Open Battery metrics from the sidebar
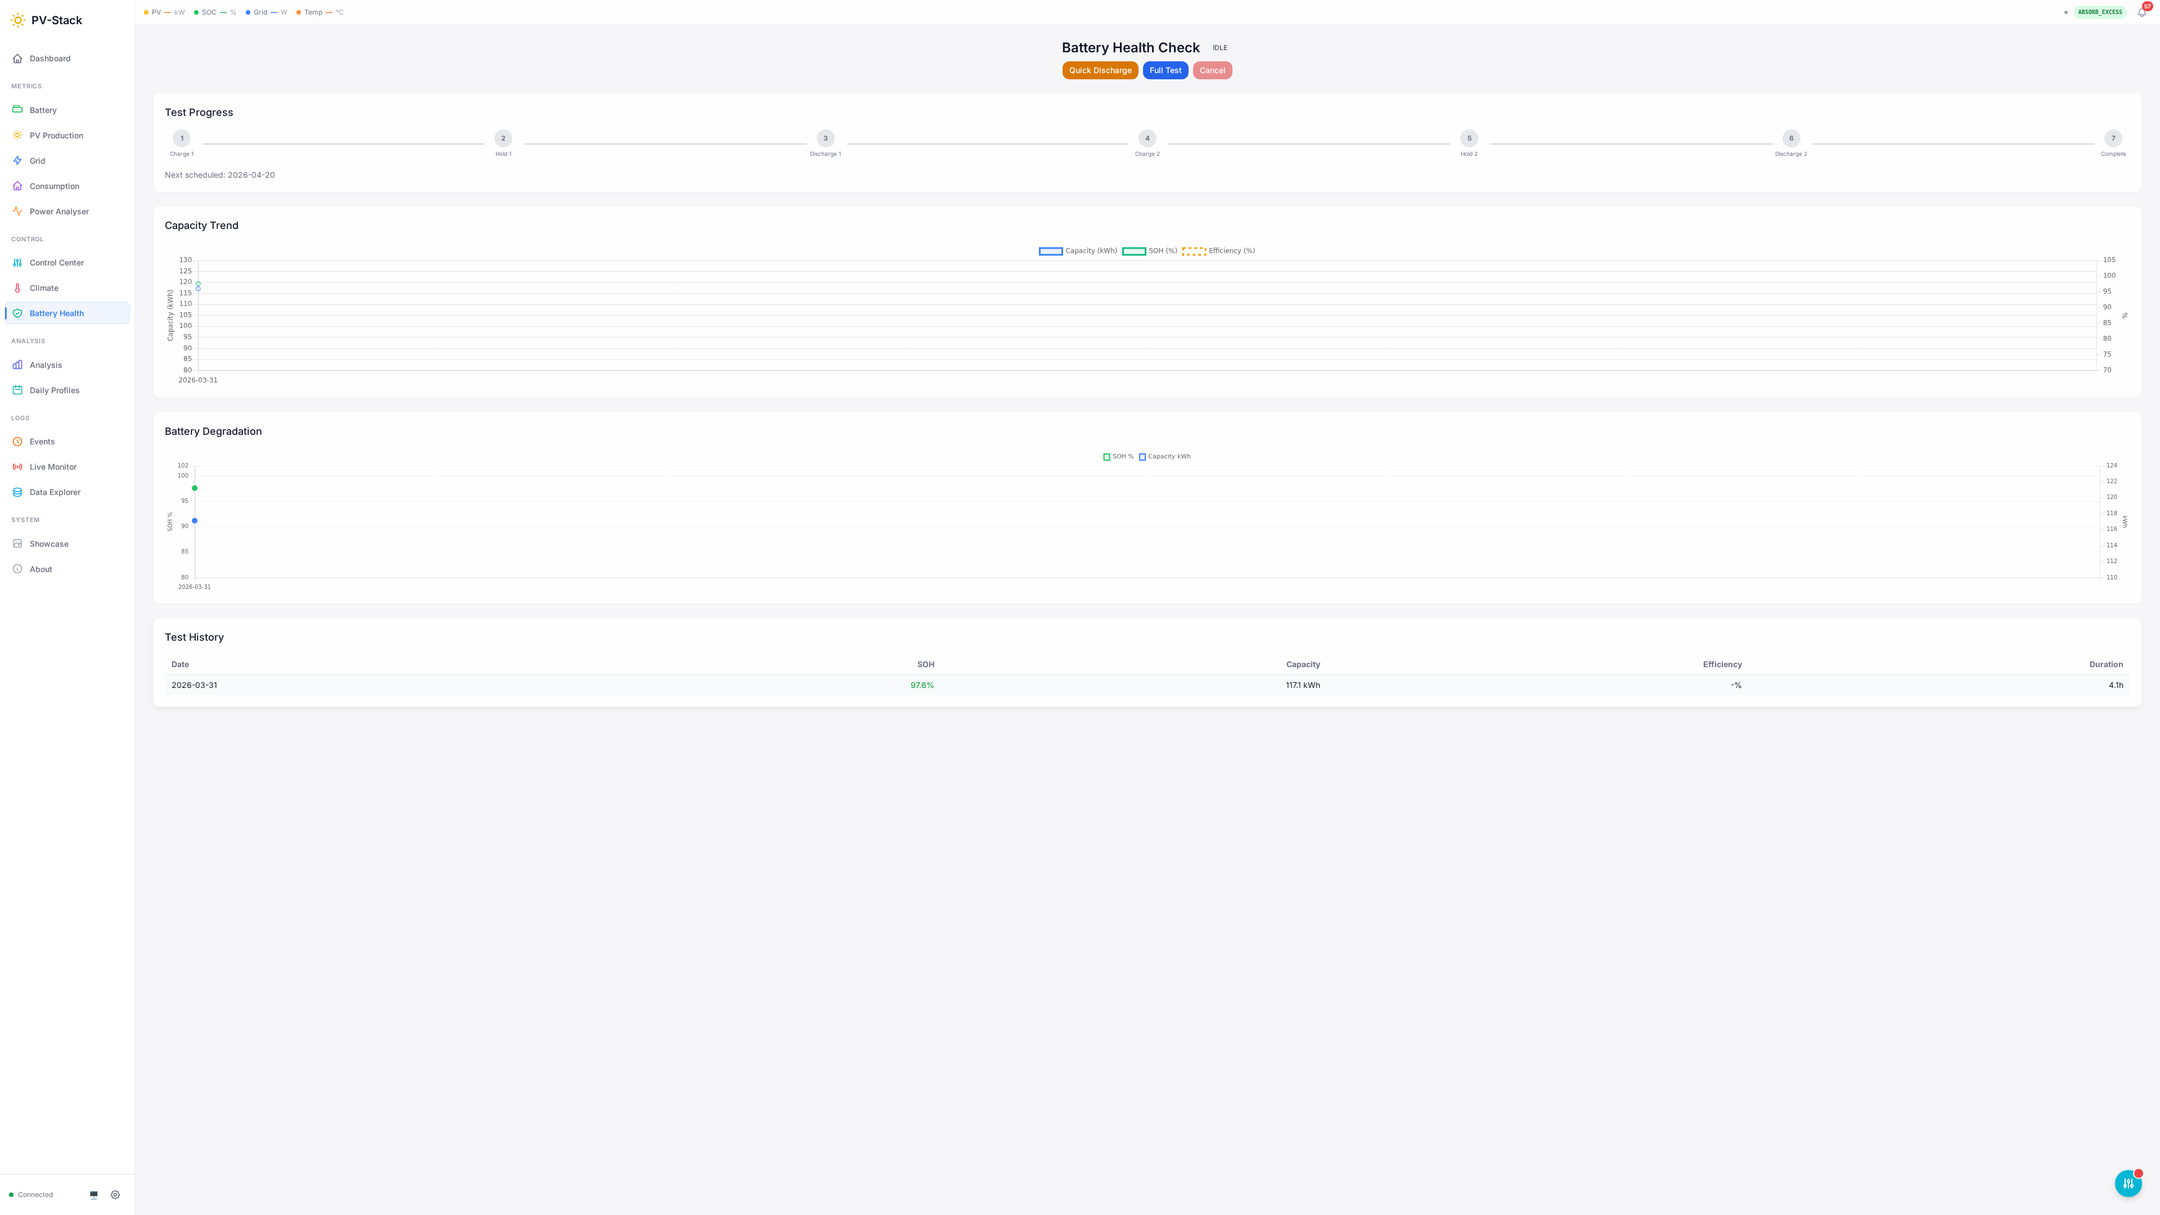 [x=43, y=110]
